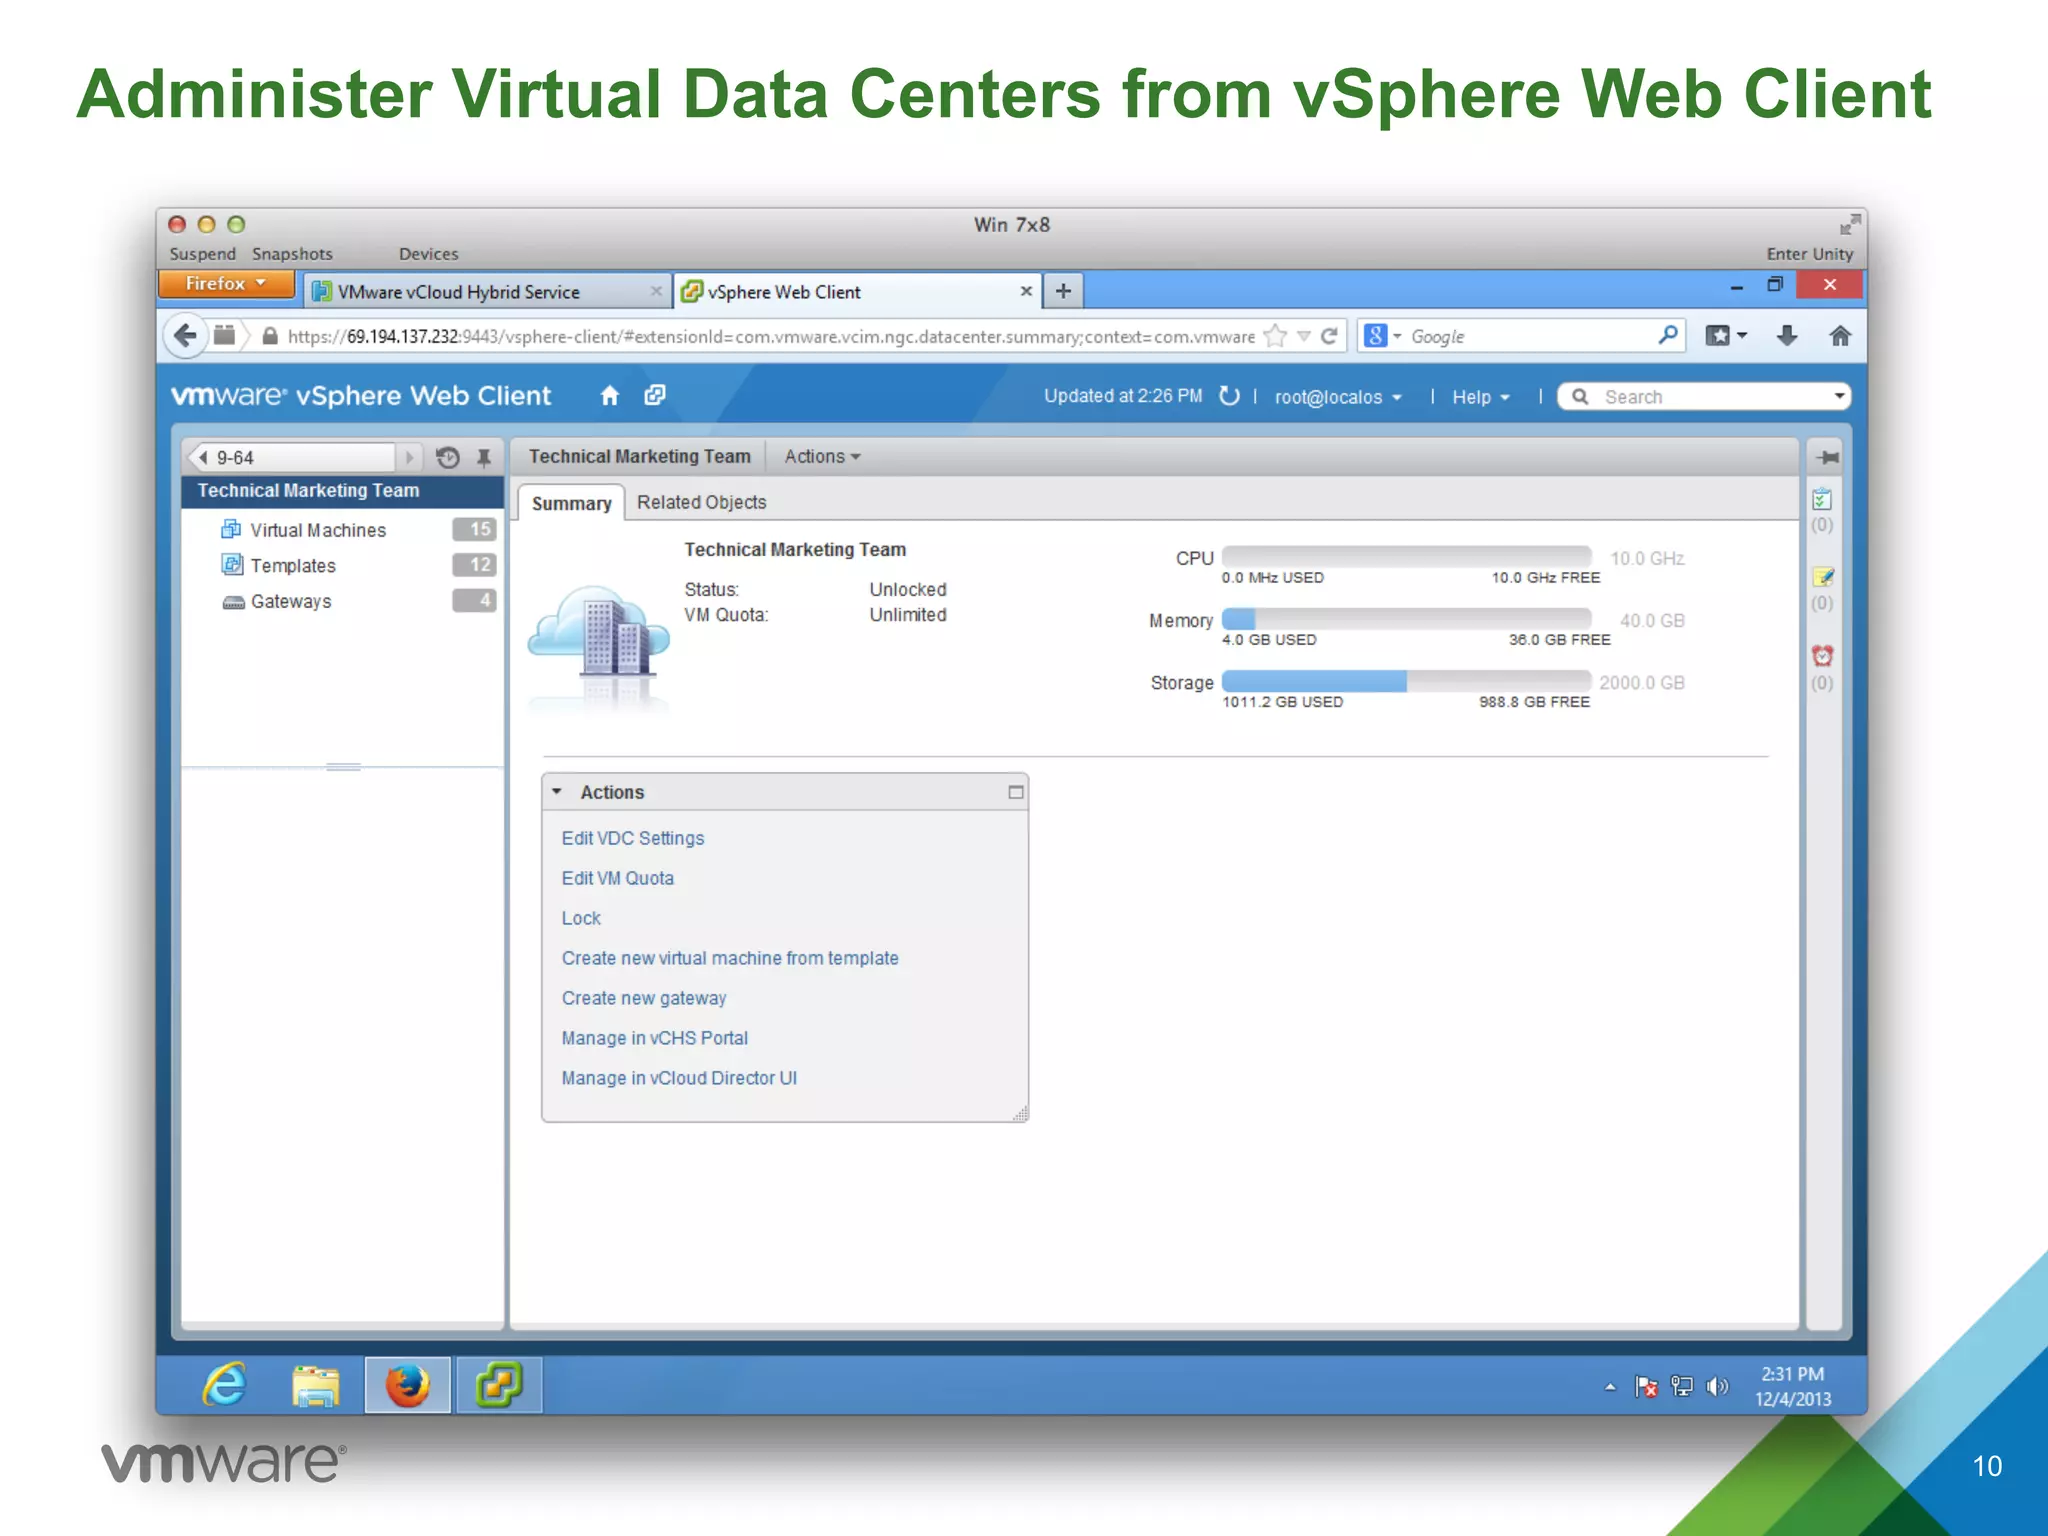Close the vSphere Web Client tab

[1026, 291]
